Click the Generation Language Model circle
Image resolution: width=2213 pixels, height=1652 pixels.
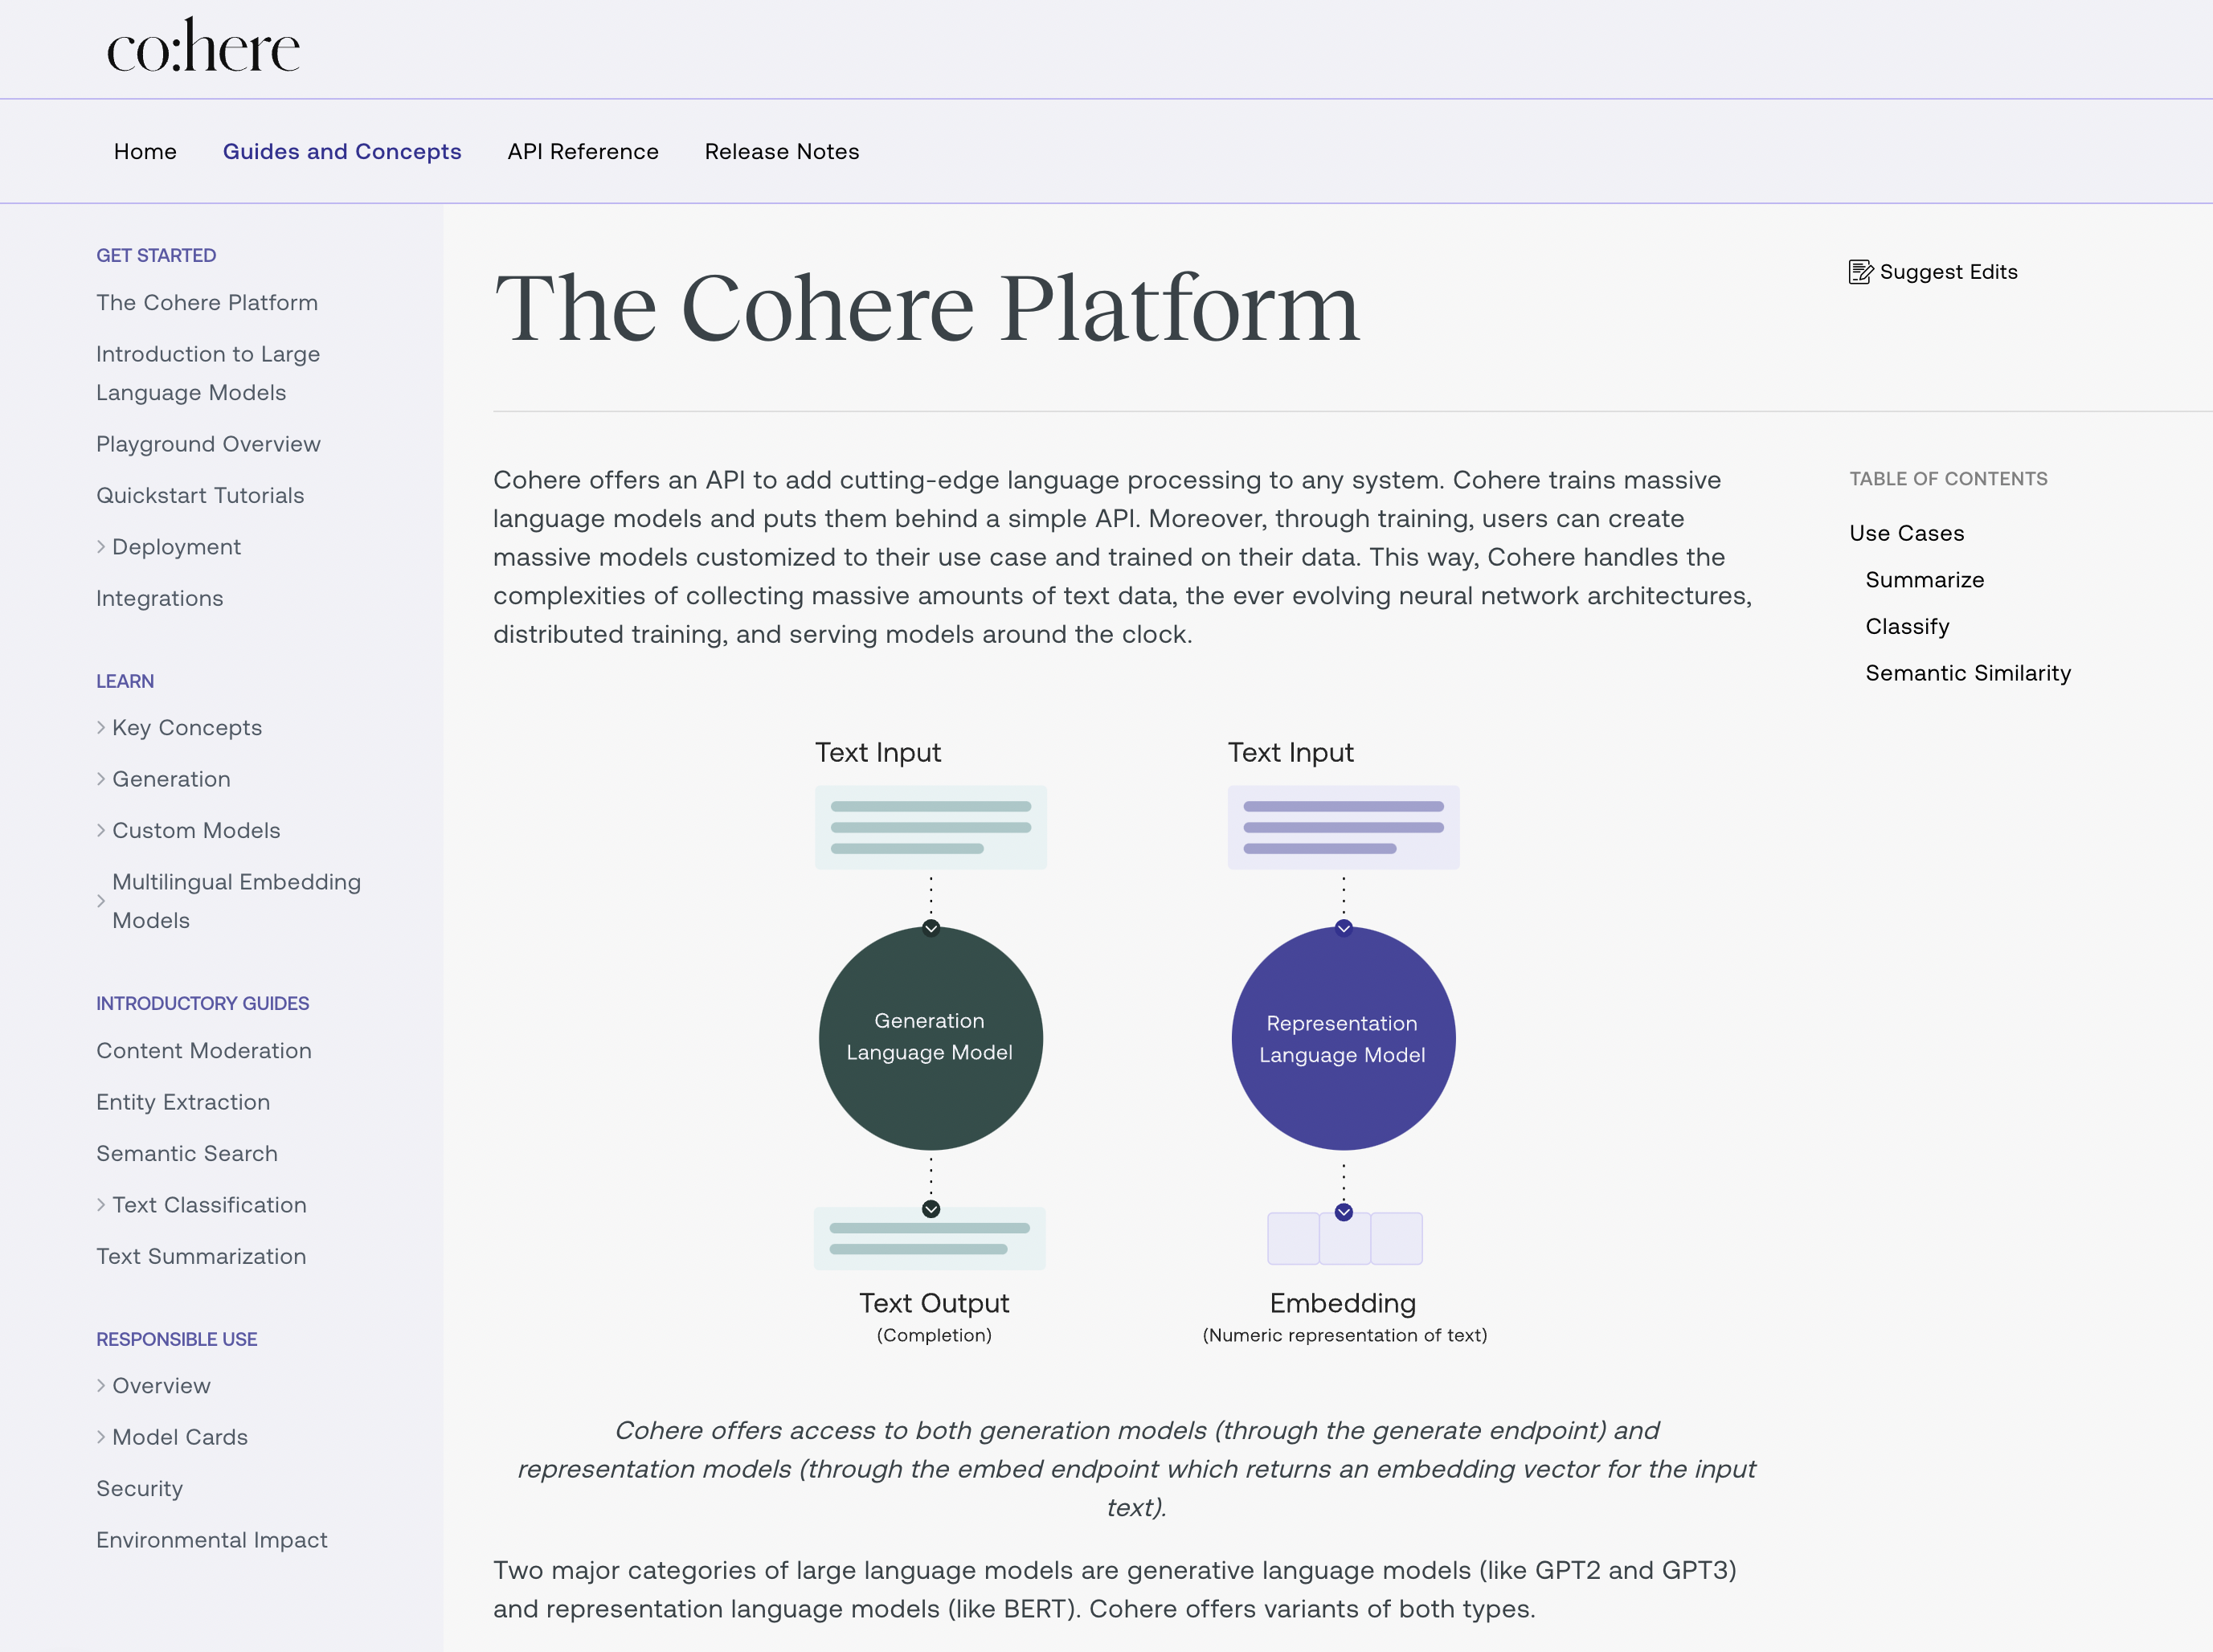click(930, 1038)
